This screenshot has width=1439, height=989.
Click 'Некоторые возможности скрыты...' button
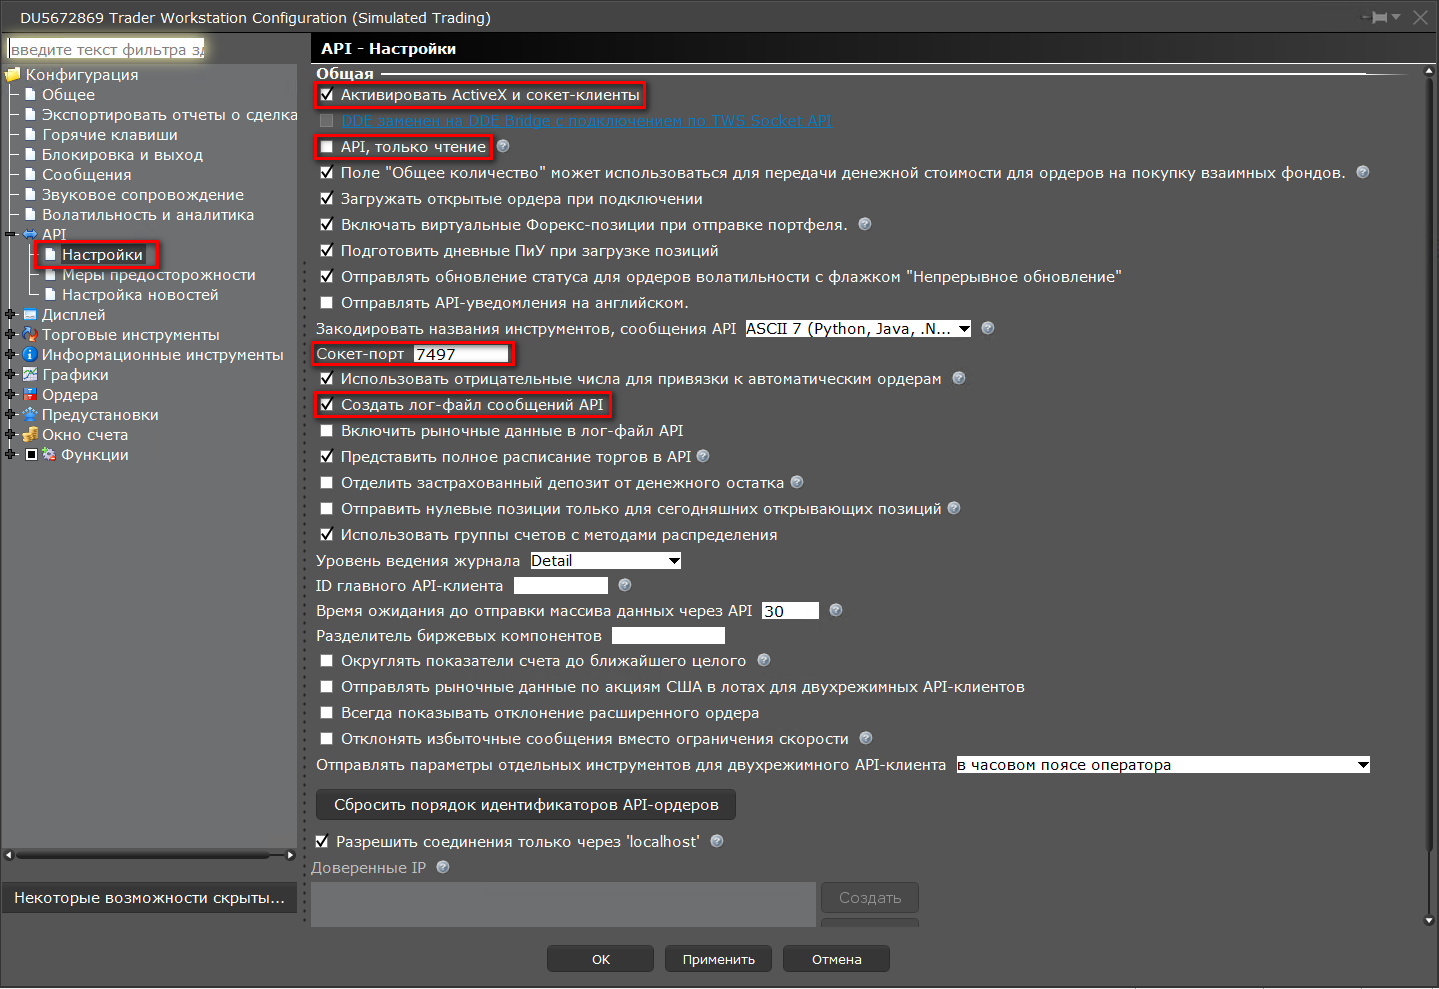[150, 898]
